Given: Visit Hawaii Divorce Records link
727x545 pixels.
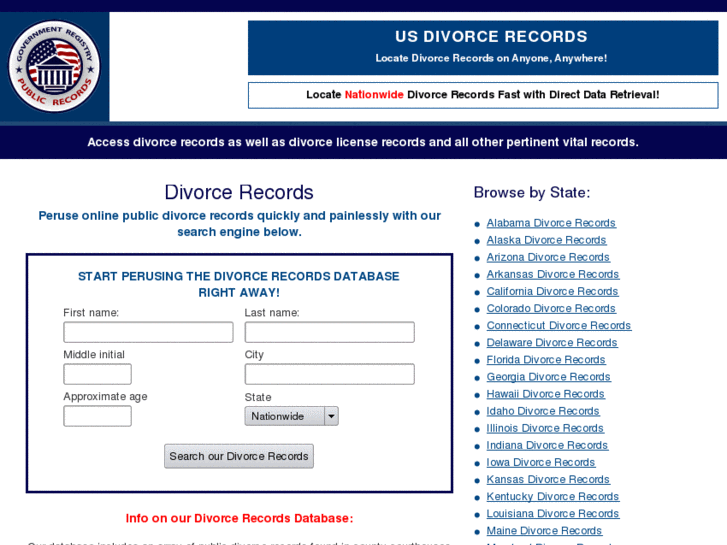Looking at the screenshot, I should click(545, 394).
